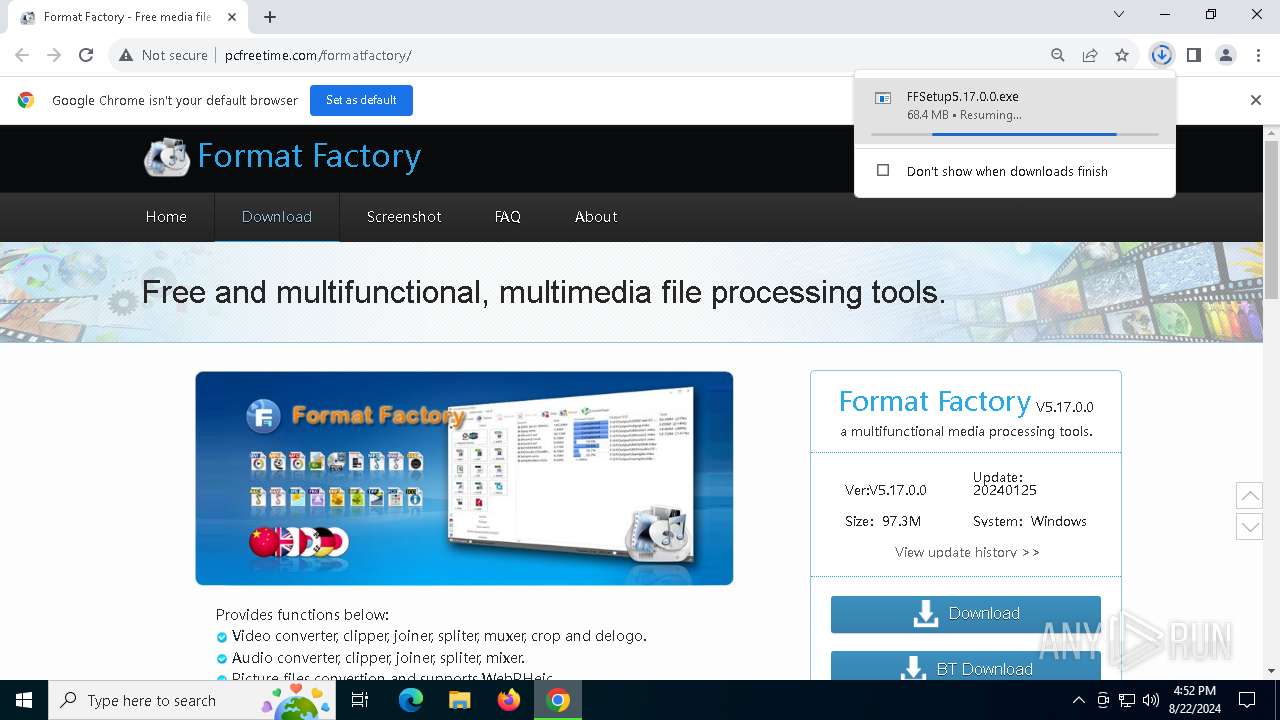1280x720 pixels.
Task: Open the Screenshot menu item
Action: coord(404,217)
